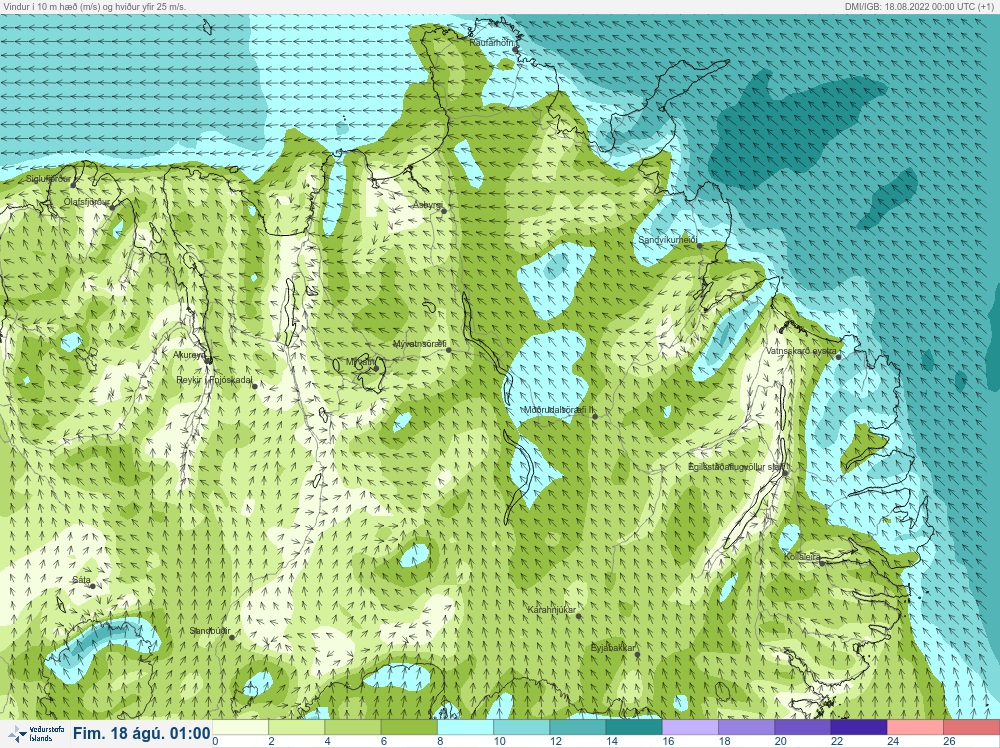Select the 8–10 m/s light cyan legend swatch
This screenshot has height=748, width=1000.
[465, 727]
